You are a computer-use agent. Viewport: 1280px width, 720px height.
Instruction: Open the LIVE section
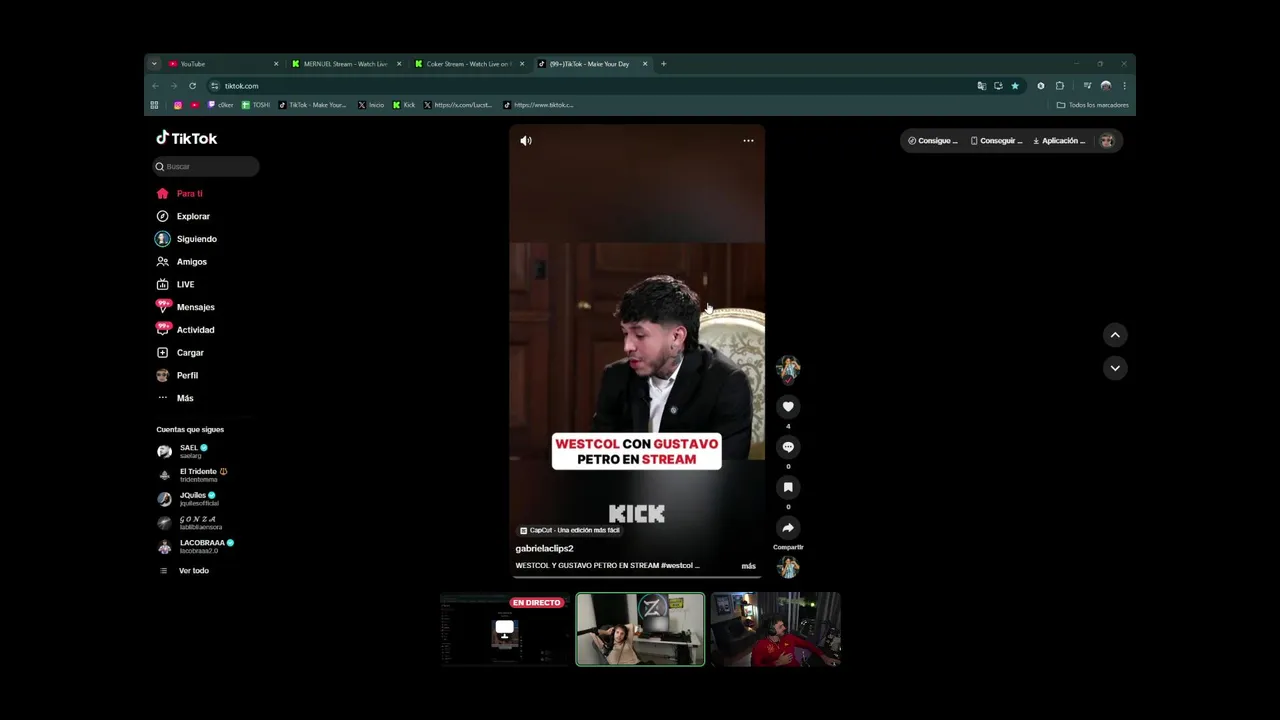pos(176,284)
